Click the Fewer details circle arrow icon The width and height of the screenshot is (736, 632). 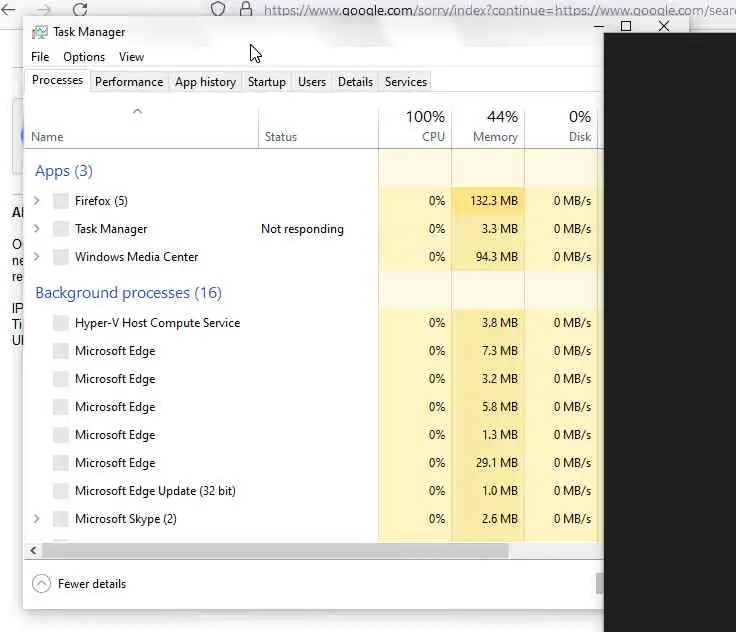click(41, 584)
